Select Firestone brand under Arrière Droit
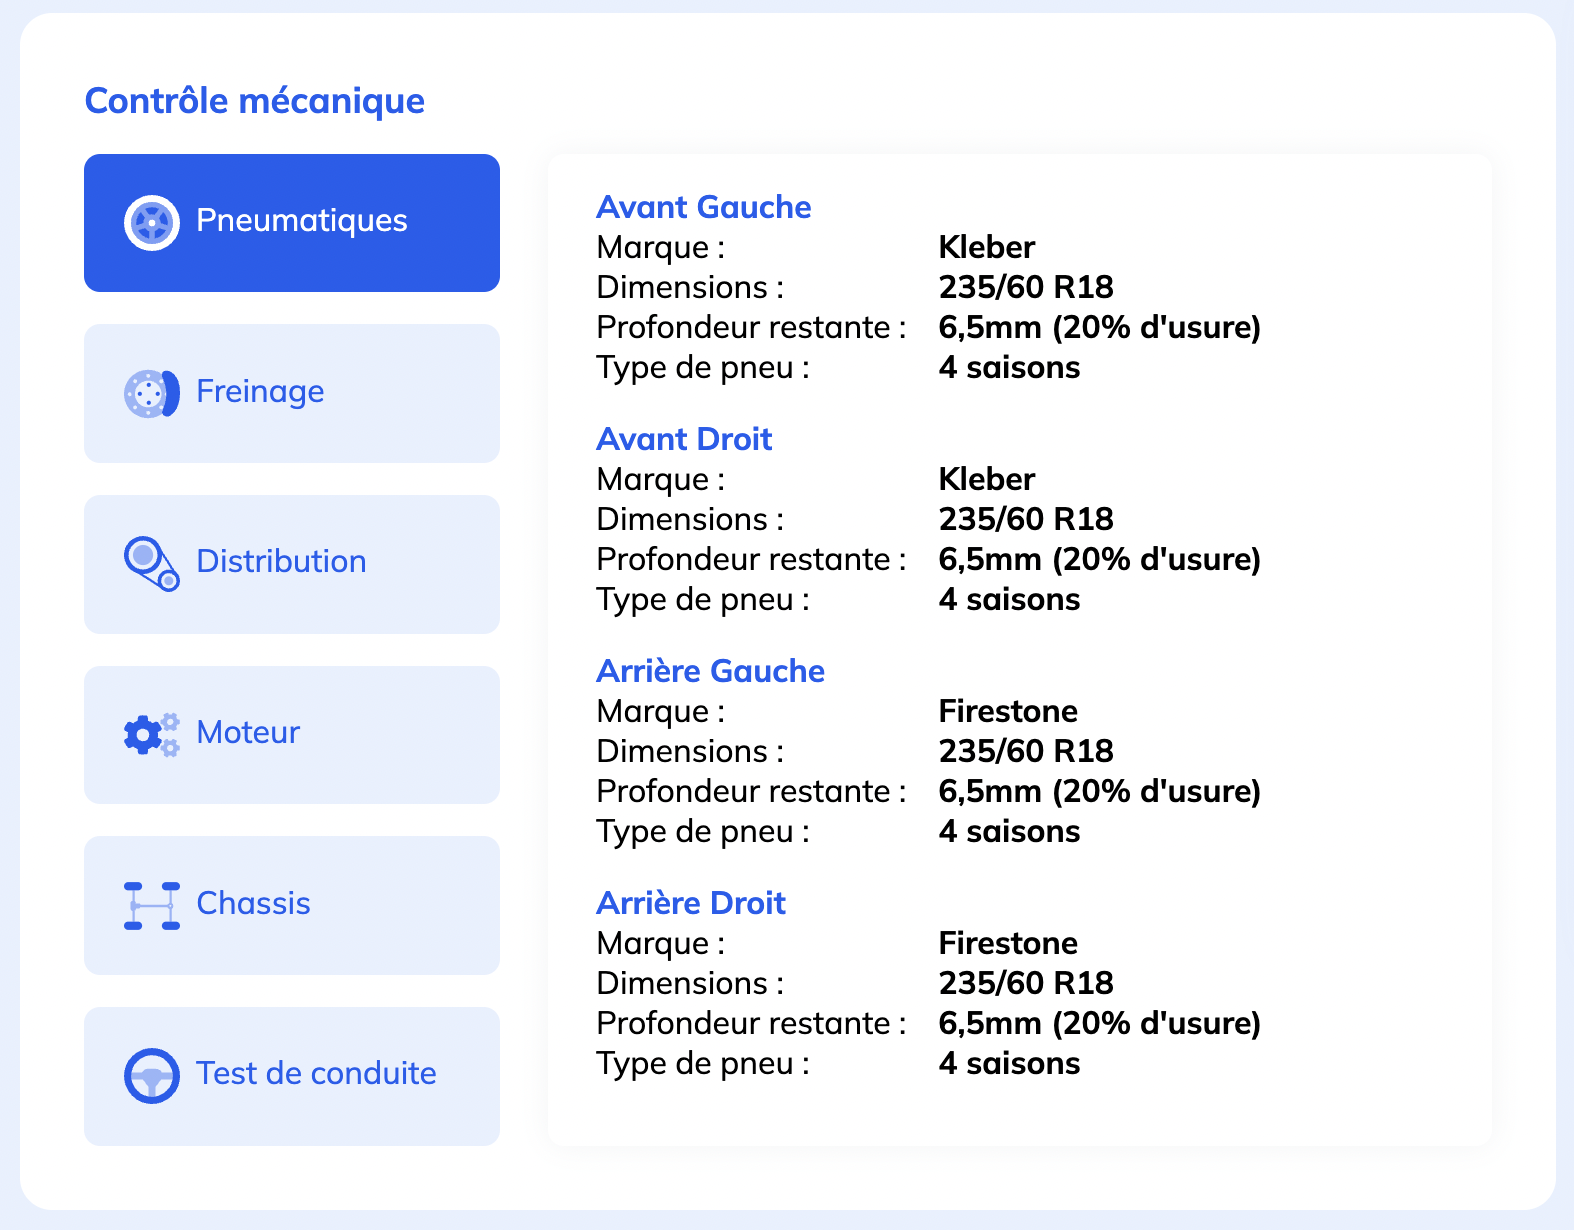This screenshot has width=1574, height=1230. (1008, 943)
